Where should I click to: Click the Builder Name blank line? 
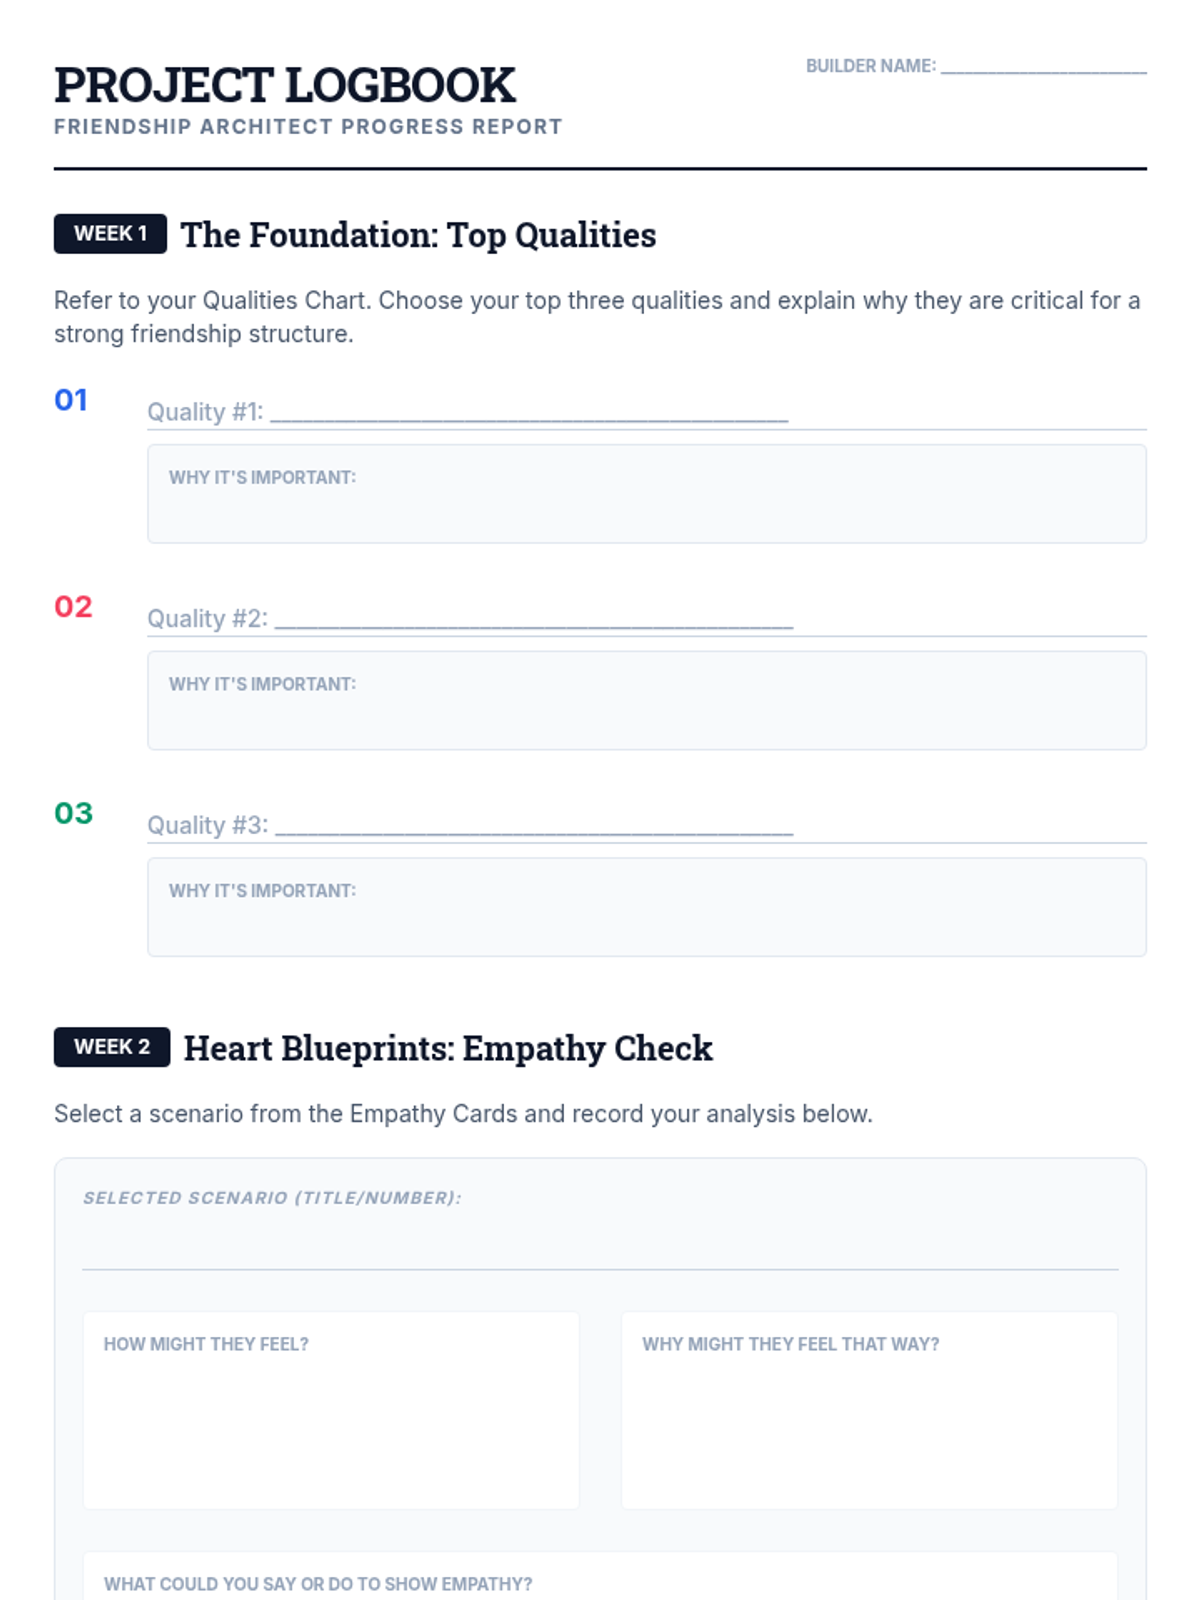1043,66
